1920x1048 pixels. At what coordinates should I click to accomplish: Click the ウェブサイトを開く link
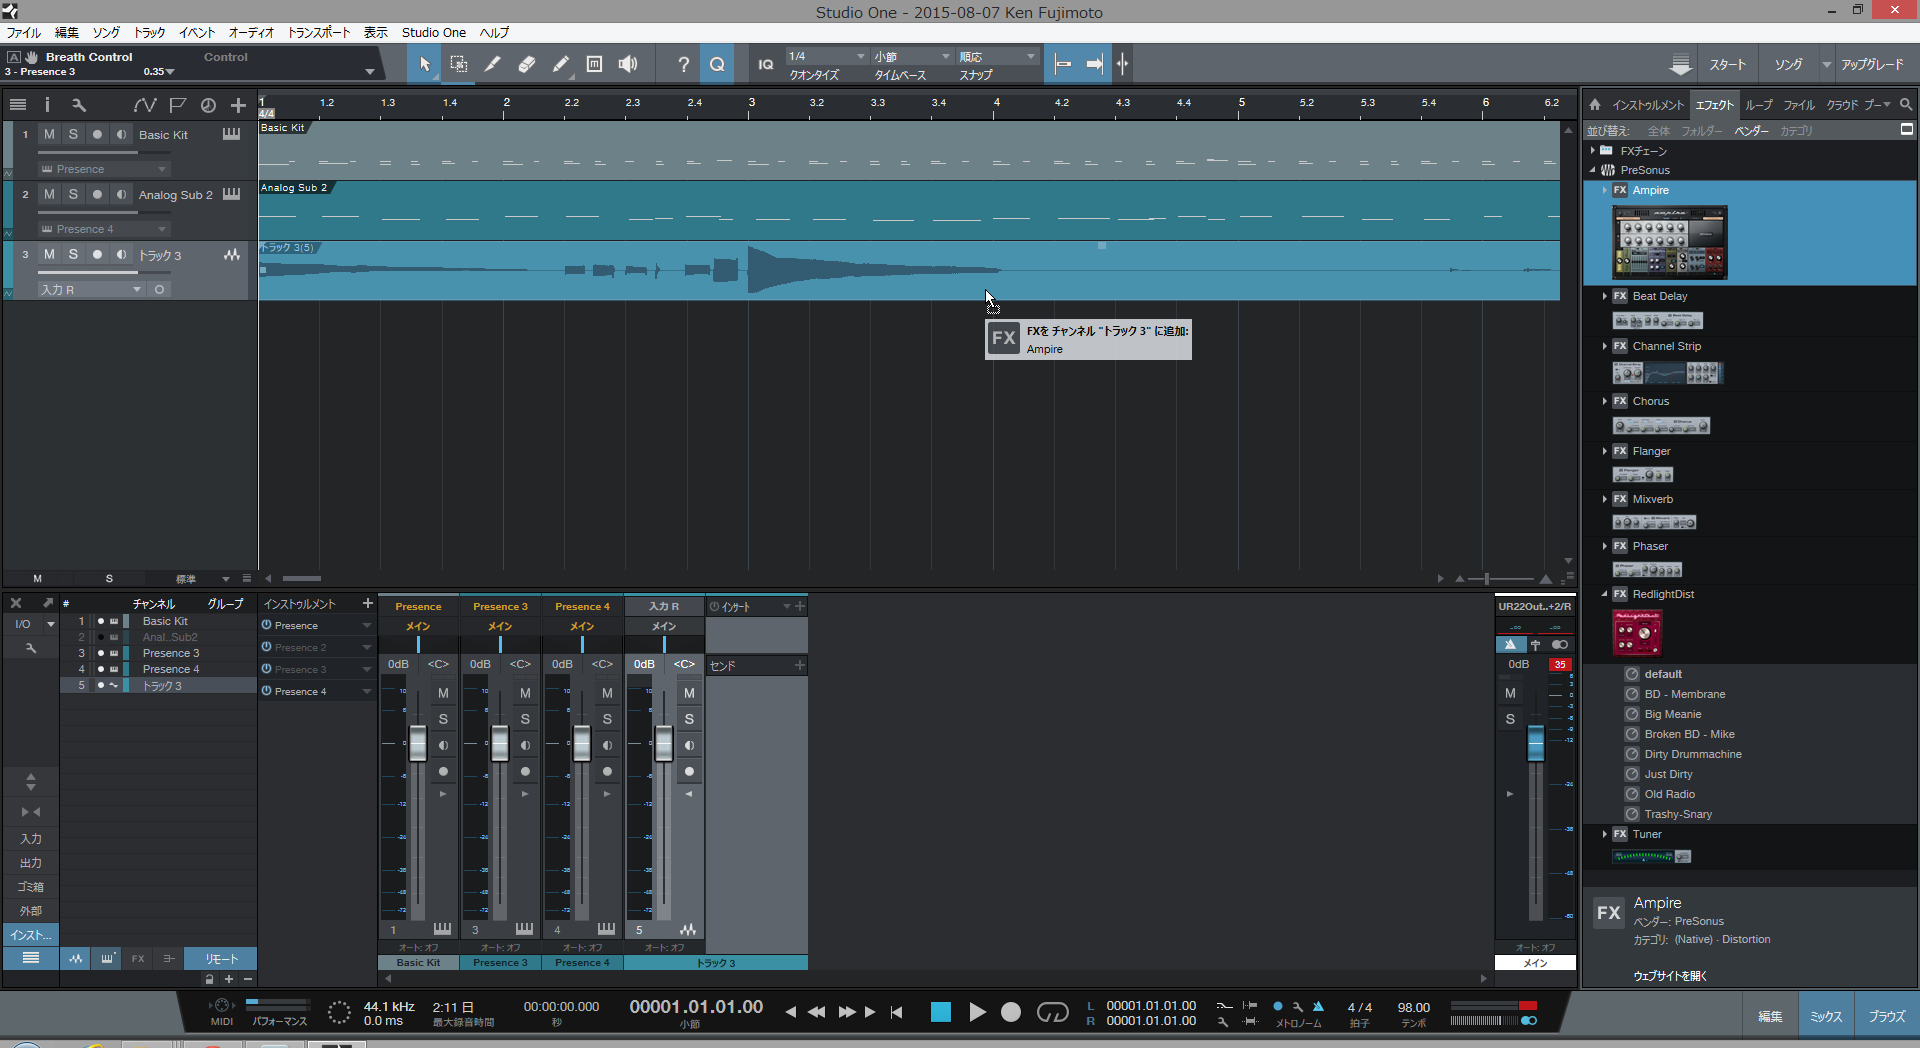1670,976
